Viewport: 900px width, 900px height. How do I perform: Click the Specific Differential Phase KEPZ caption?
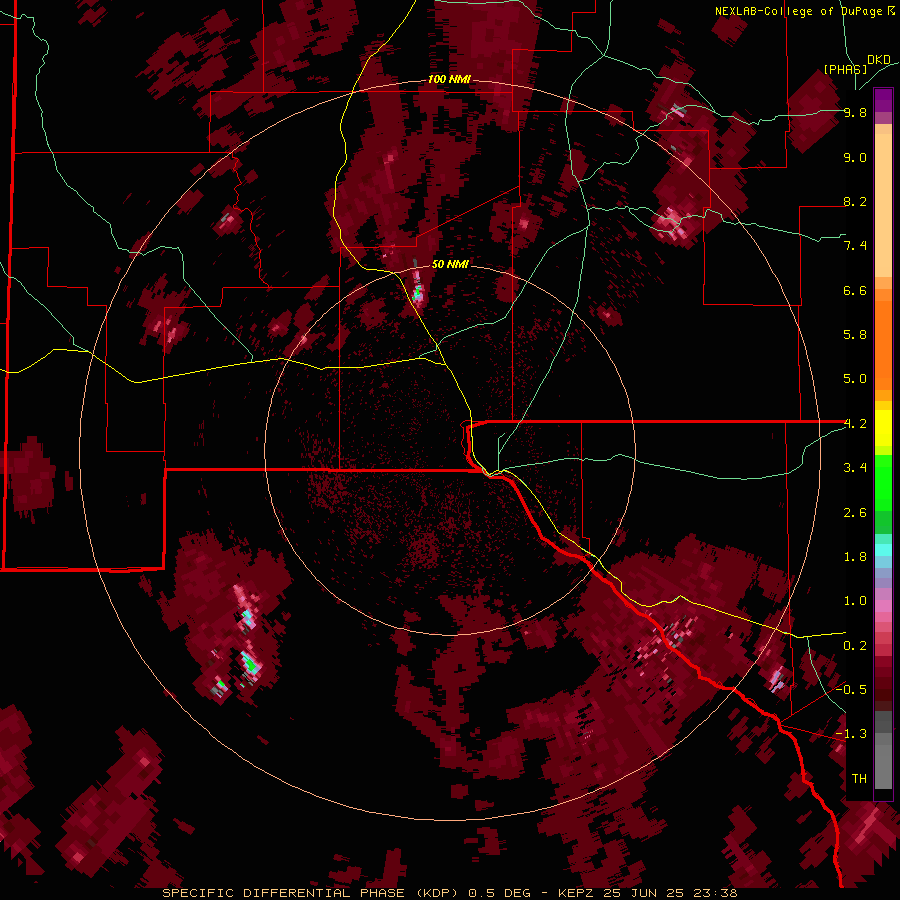[x=449, y=893]
